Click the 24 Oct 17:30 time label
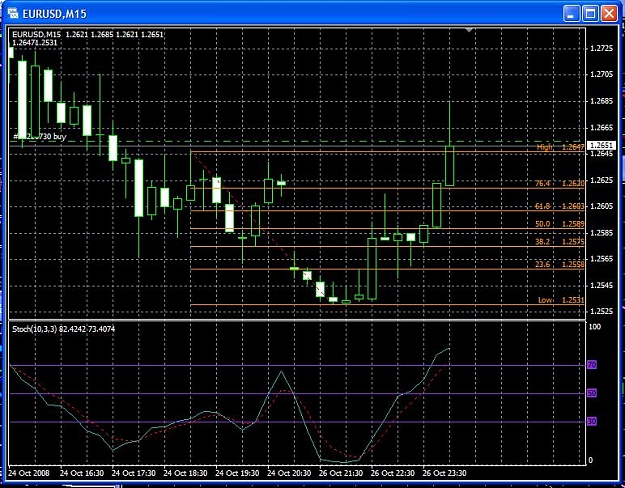Viewport: 625px width, 488px height. 134,473
